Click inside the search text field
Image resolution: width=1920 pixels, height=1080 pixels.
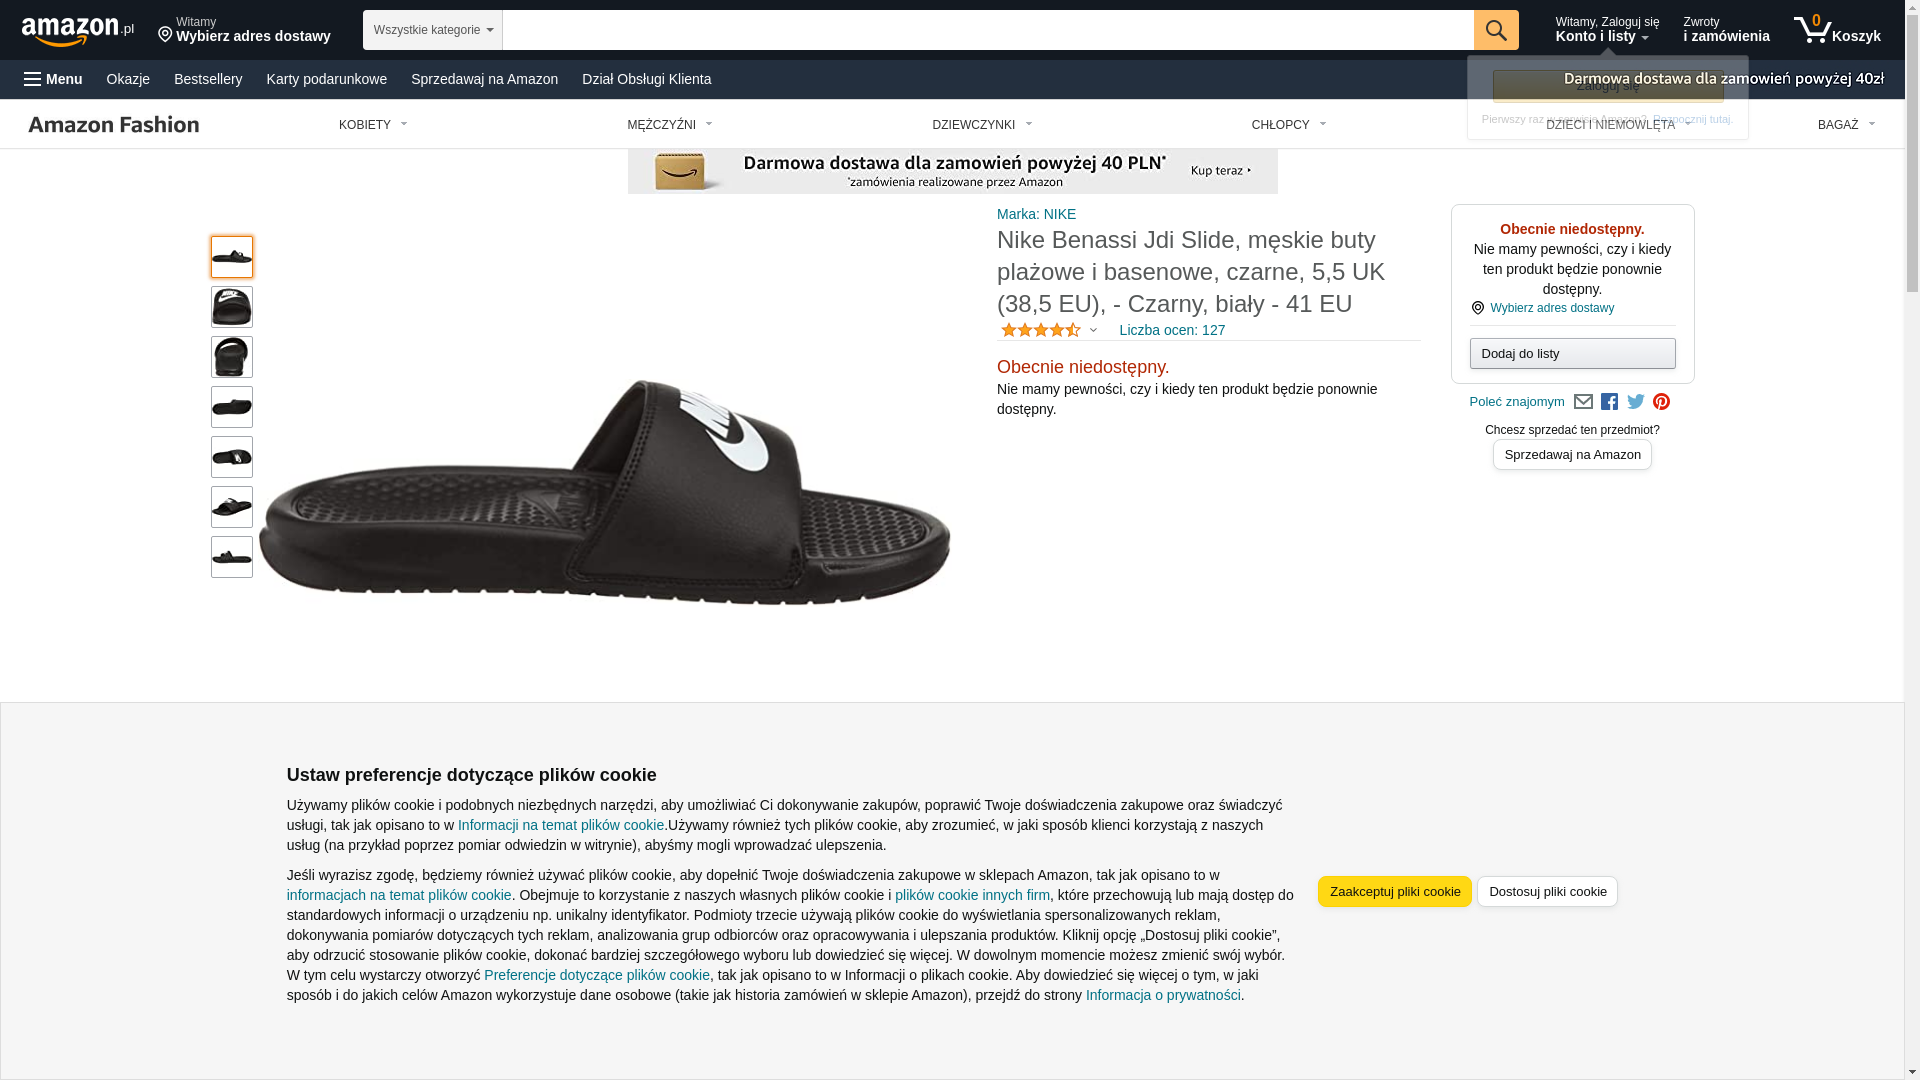[x=987, y=30]
